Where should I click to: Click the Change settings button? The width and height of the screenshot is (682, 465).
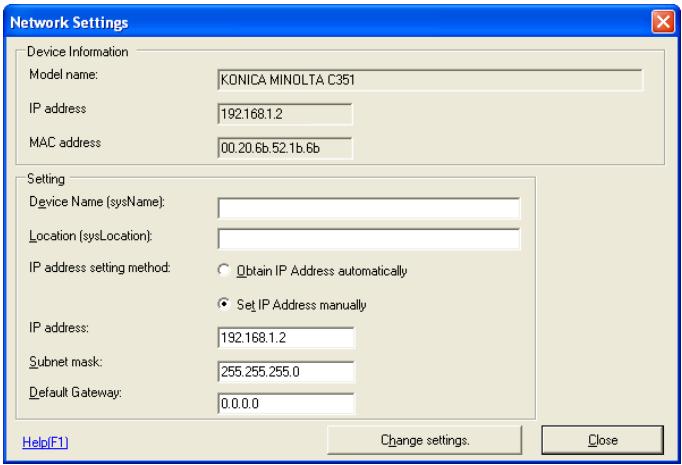coord(425,440)
